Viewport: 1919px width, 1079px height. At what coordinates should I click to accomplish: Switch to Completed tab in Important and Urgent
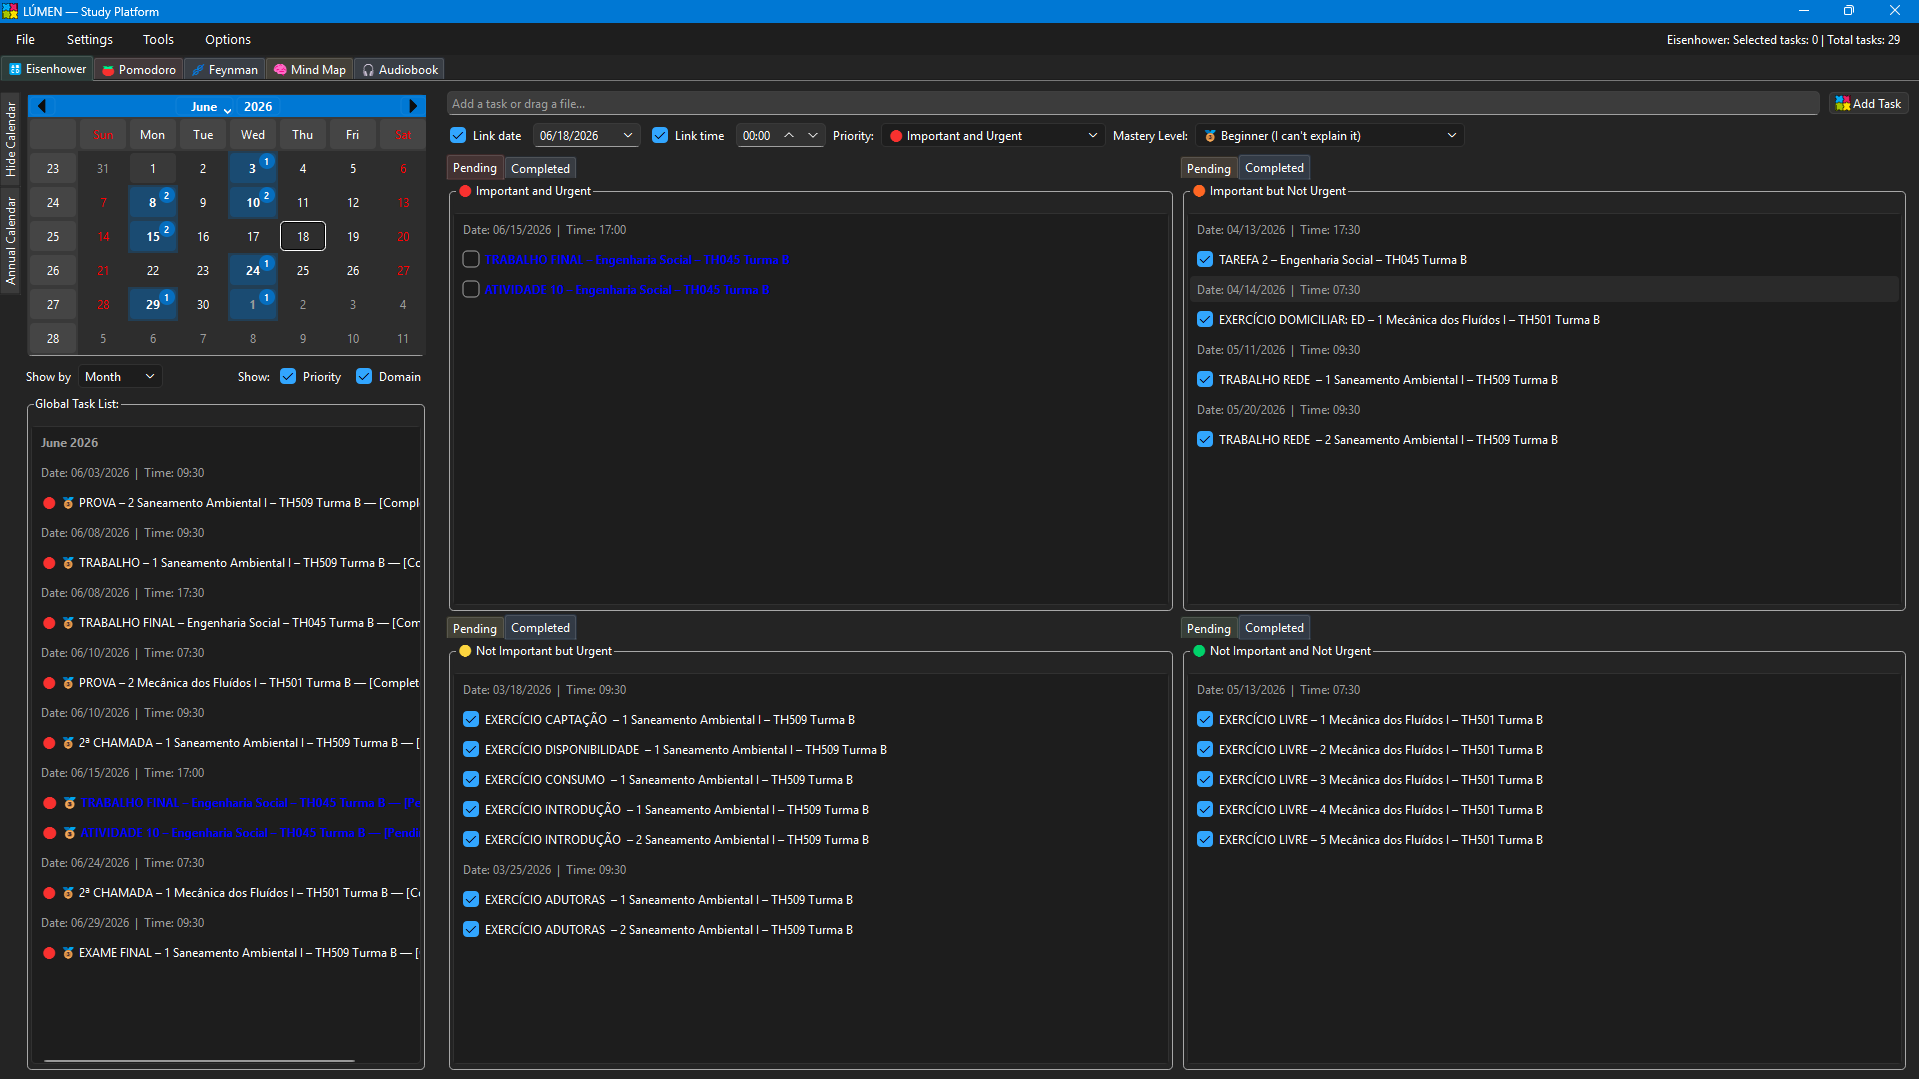(540, 169)
